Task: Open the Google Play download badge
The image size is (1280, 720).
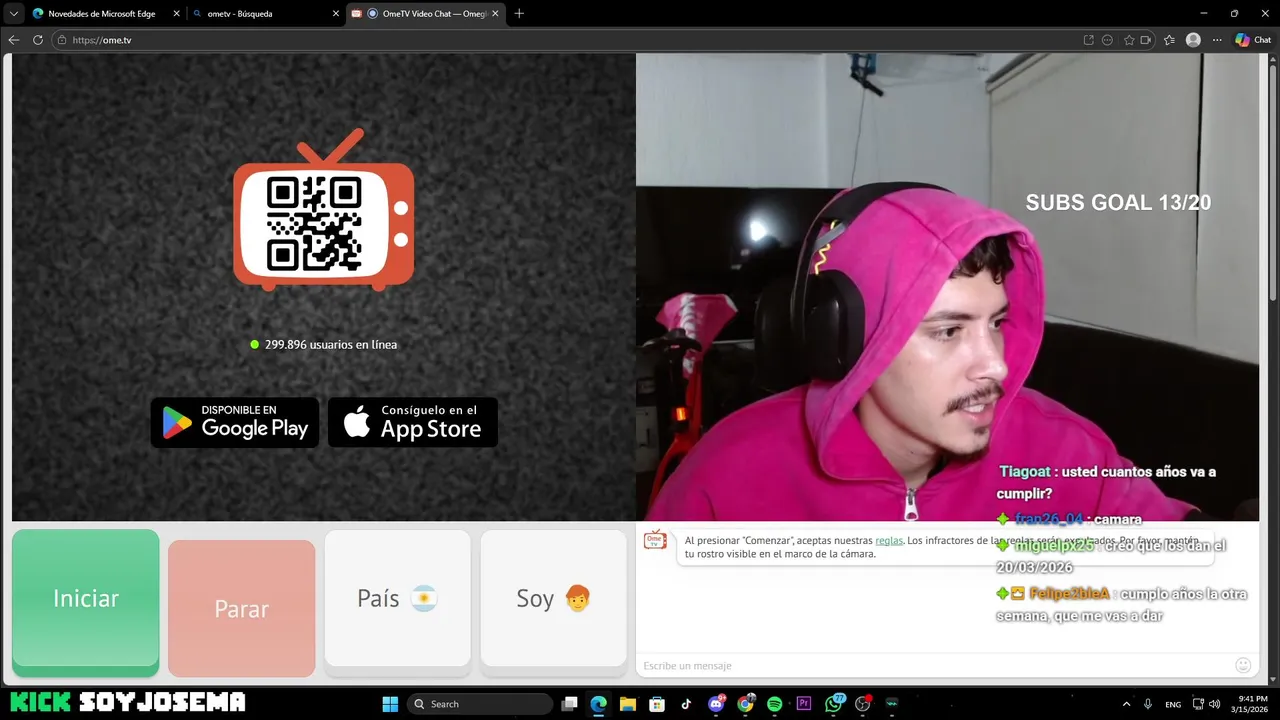Action: coord(235,422)
